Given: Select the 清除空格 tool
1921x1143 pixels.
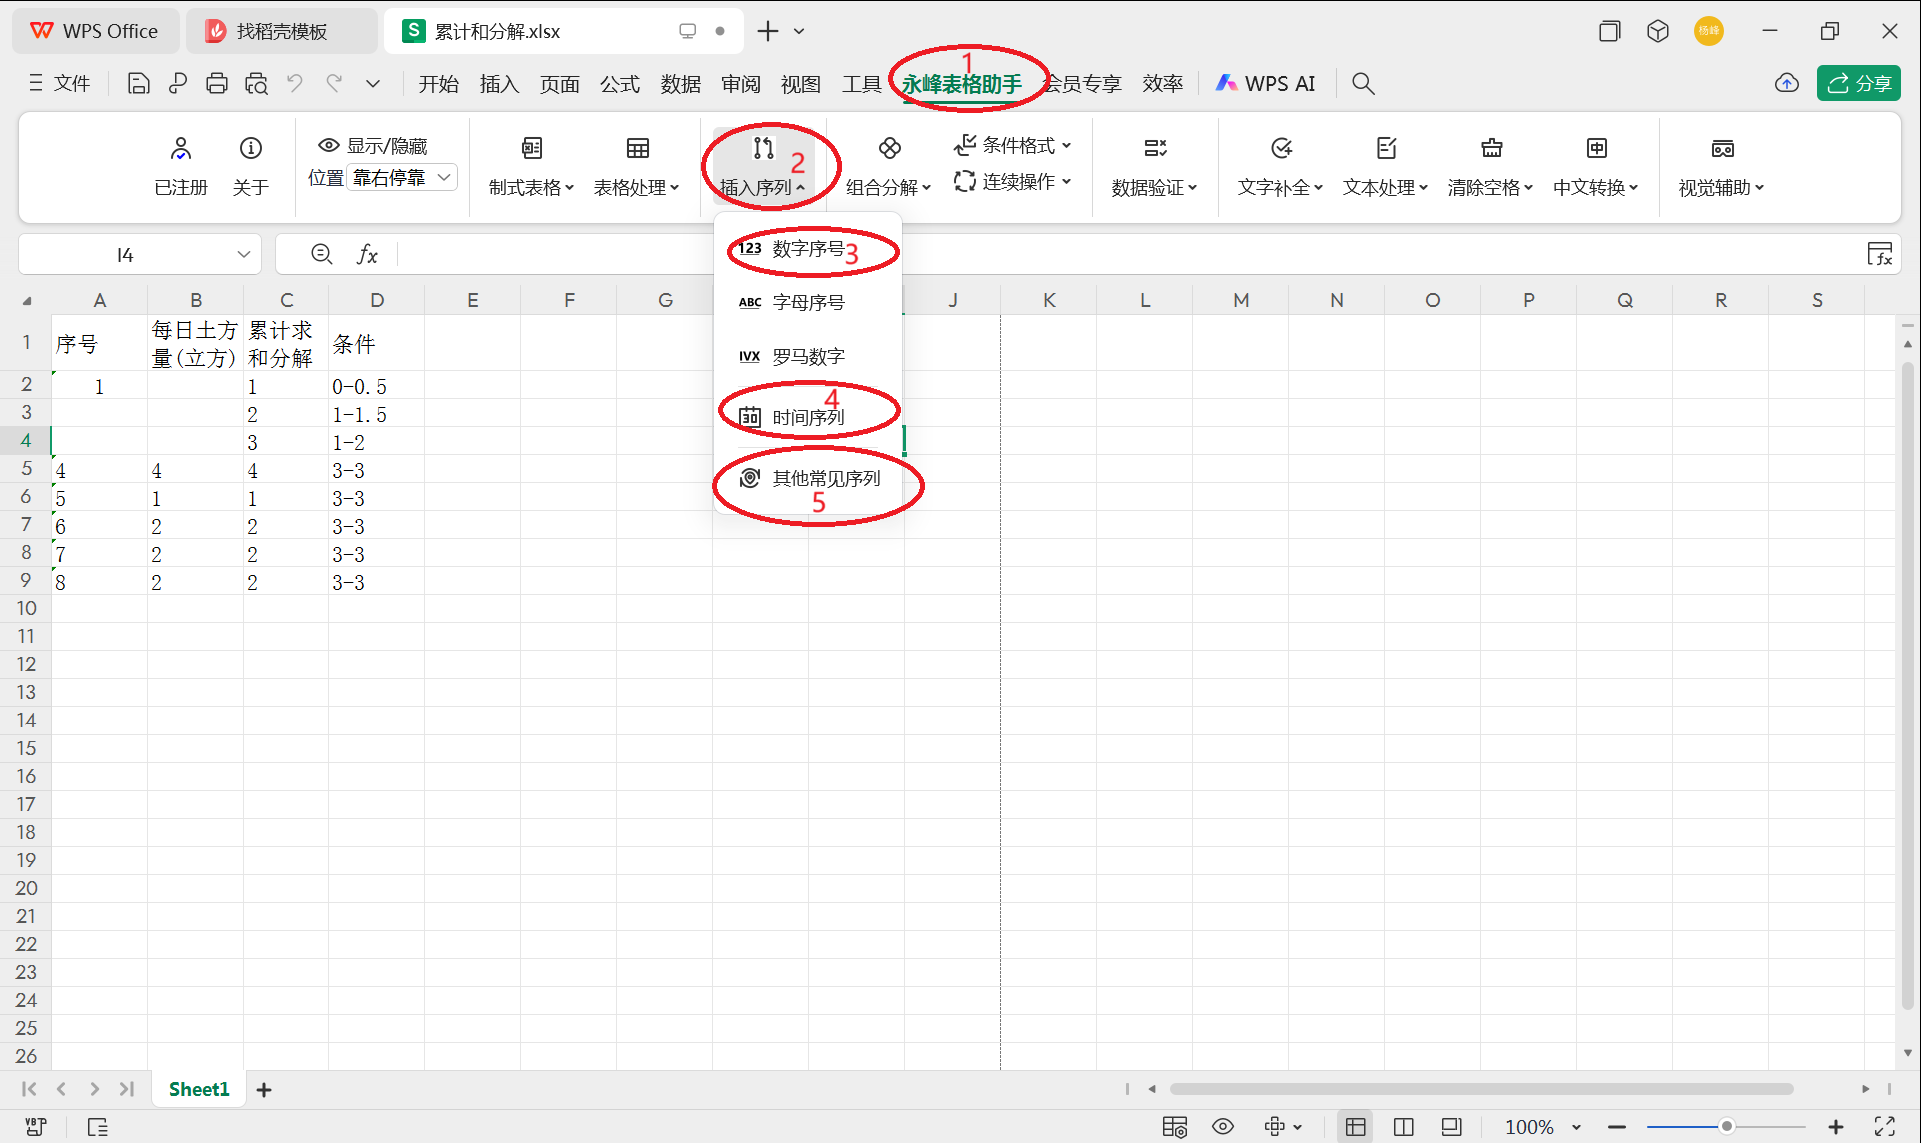Looking at the screenshot, I should pos(1491,165).
